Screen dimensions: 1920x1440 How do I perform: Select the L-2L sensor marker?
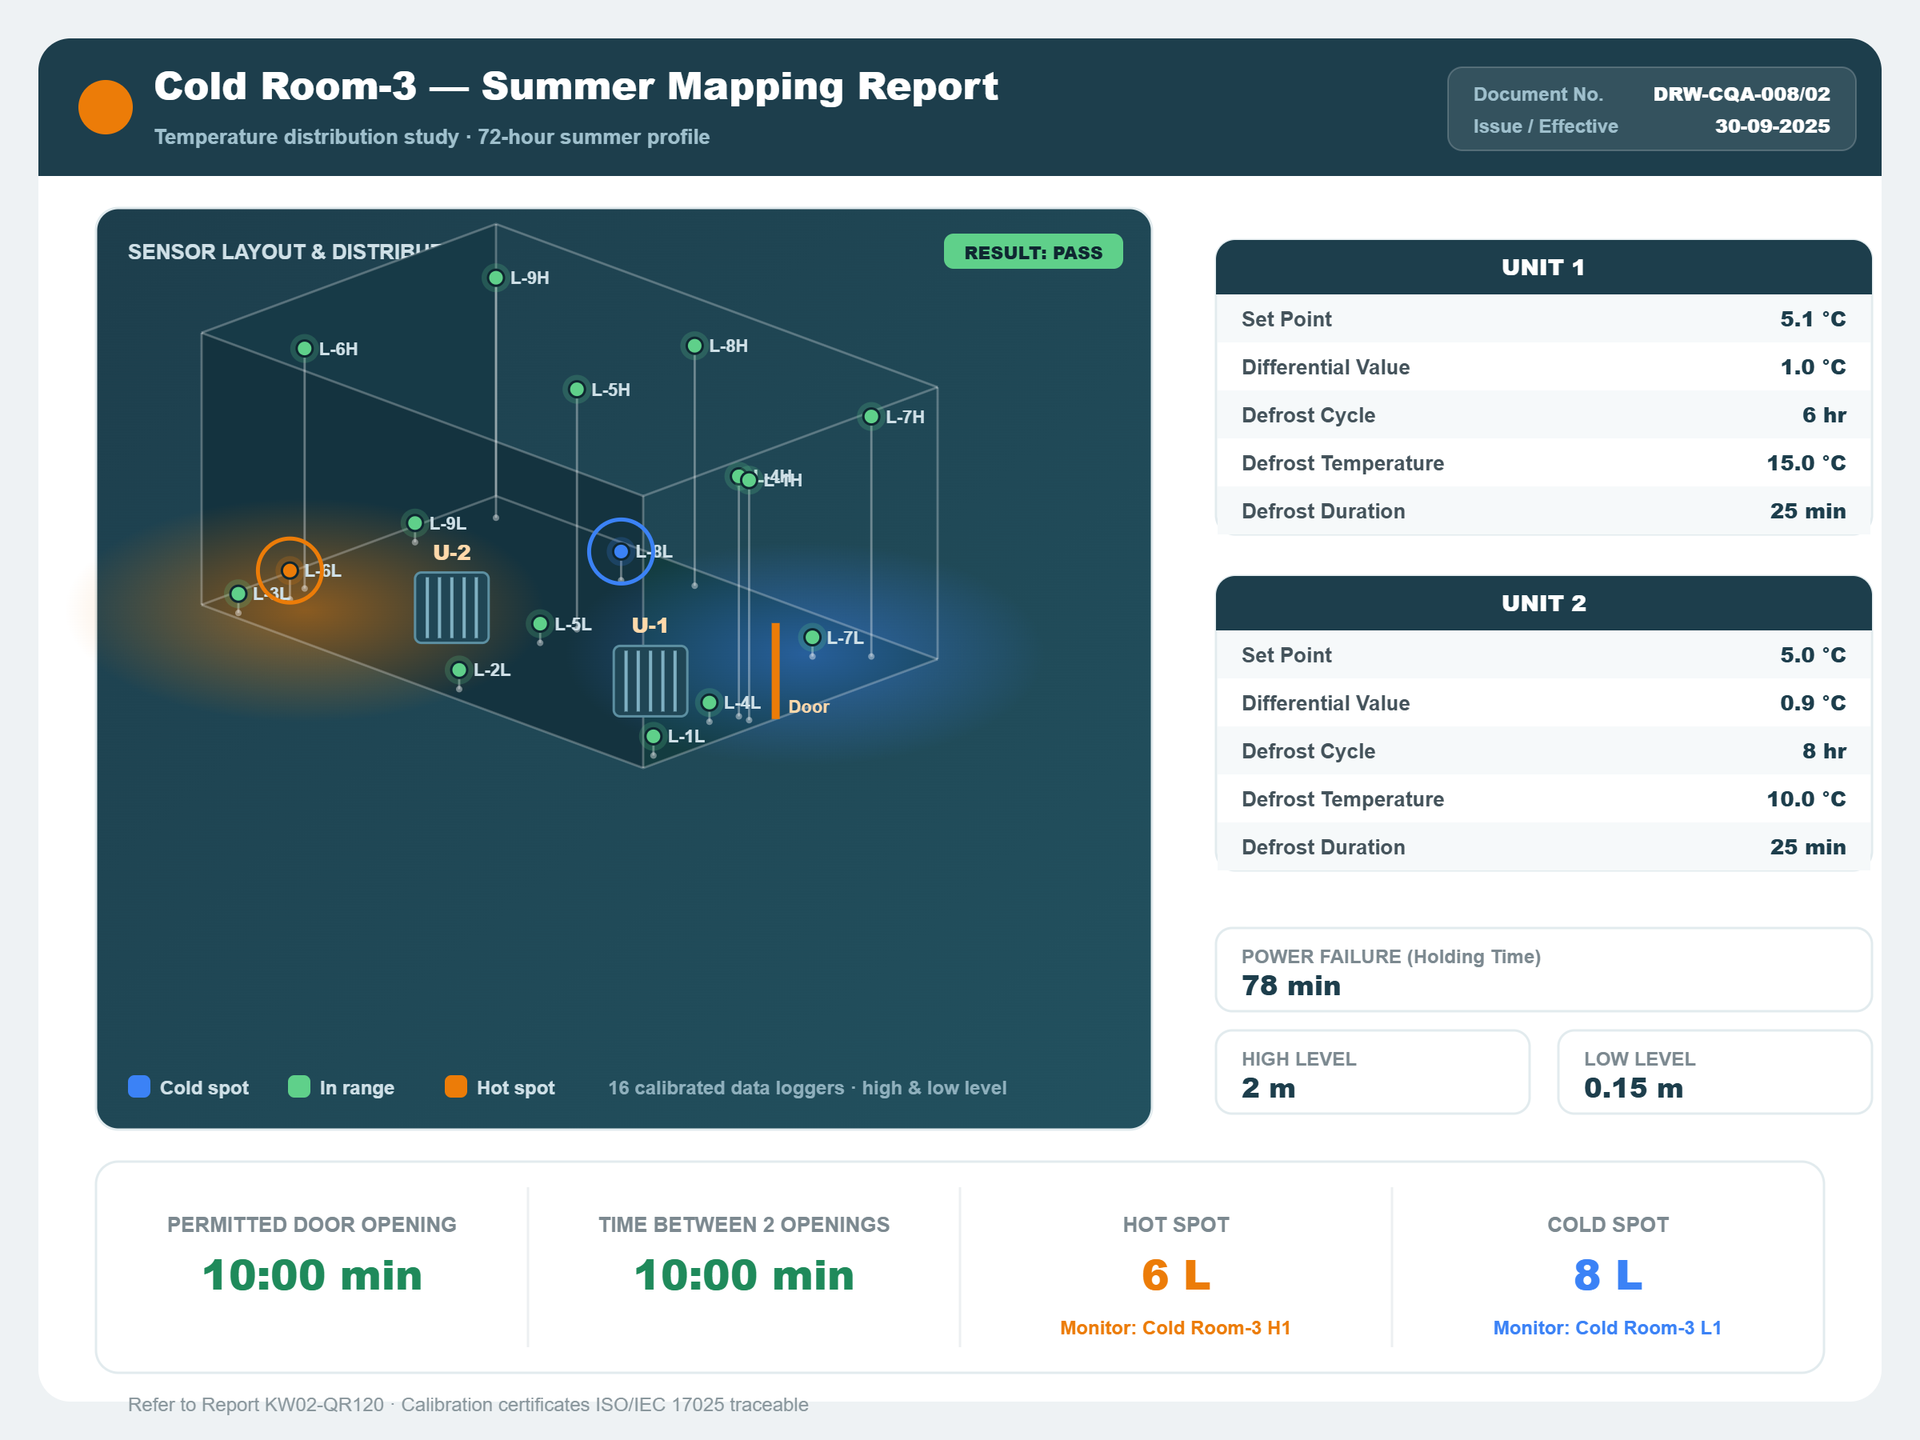coord(459,670)
